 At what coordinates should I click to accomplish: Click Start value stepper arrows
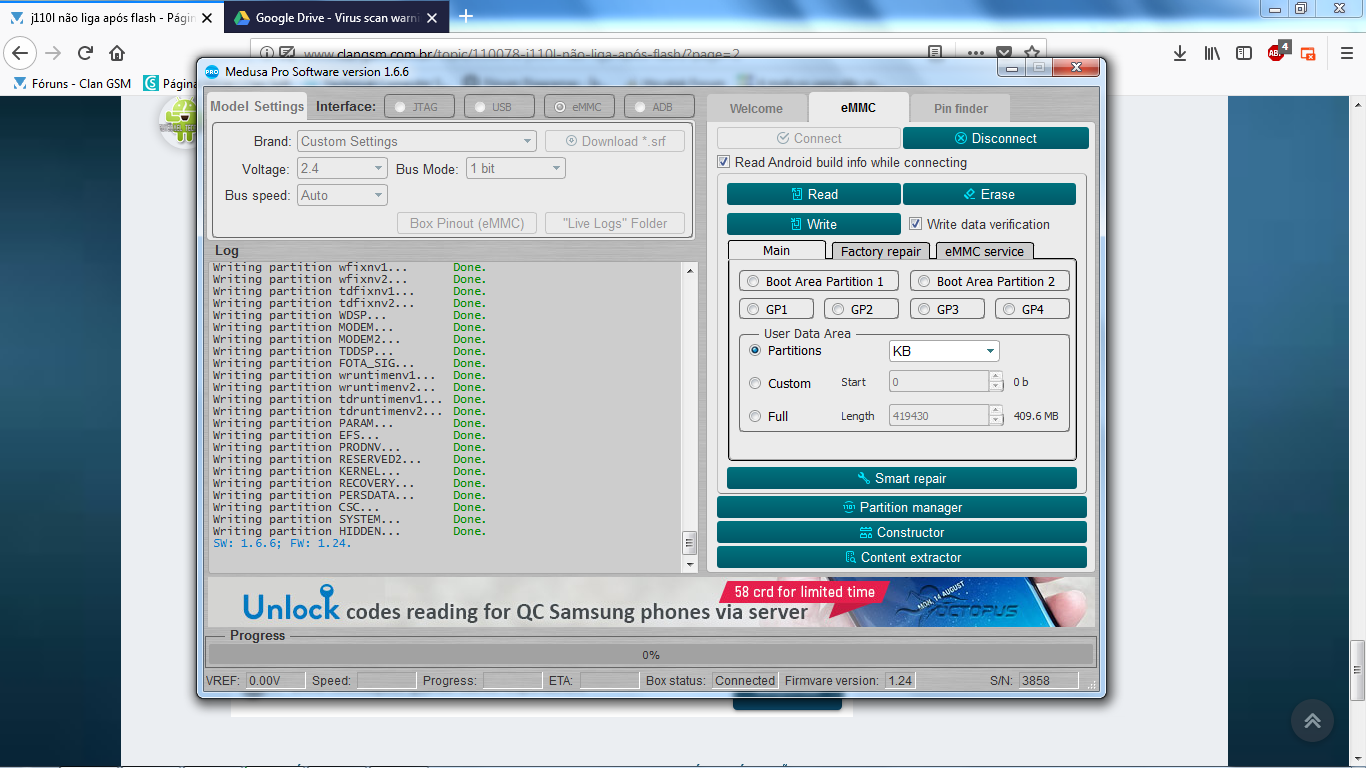click(x=995, y=381)
